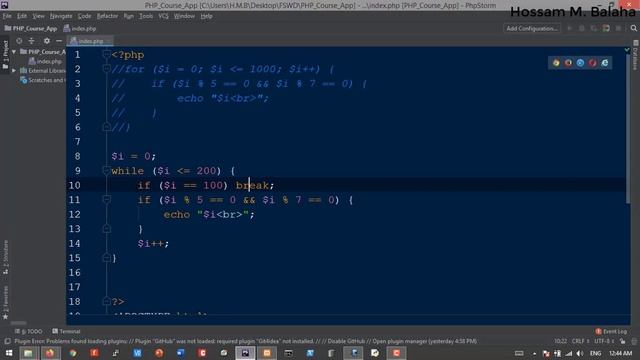Open the Edit menu

[x=22, y=16]
